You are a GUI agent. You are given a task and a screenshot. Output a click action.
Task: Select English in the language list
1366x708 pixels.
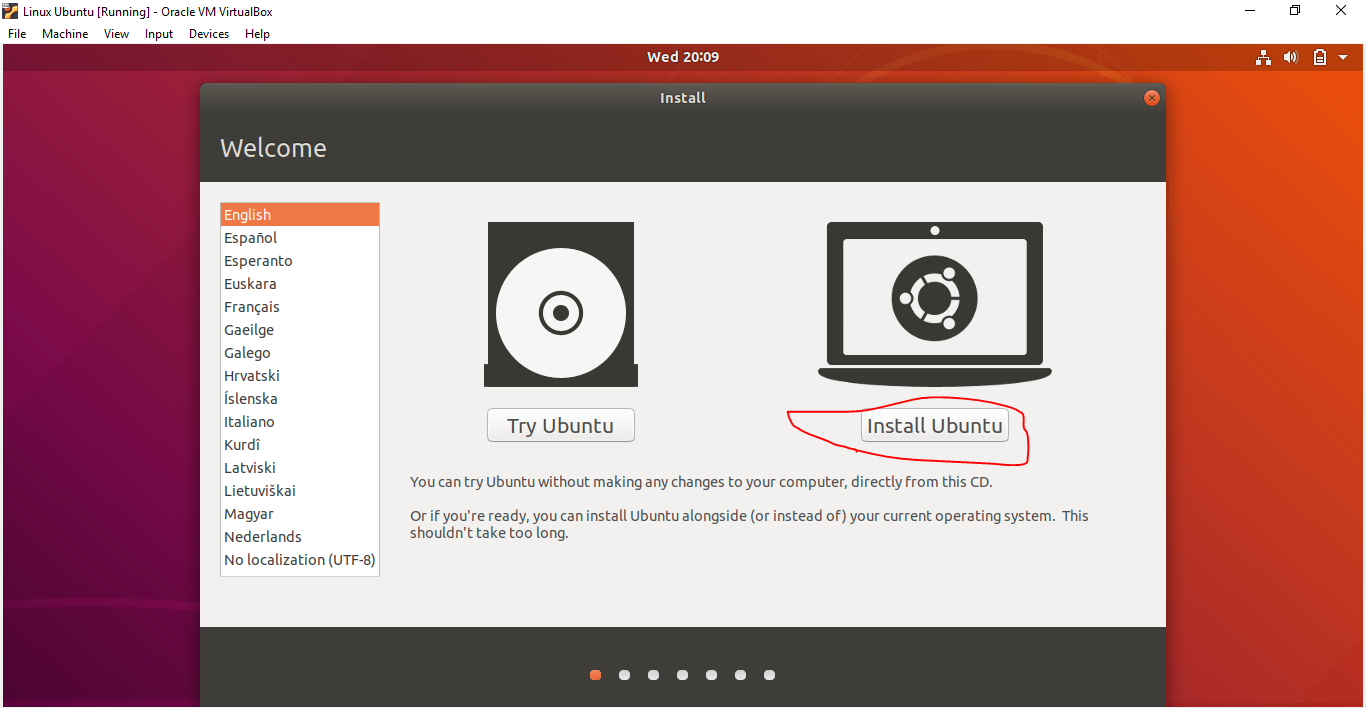(300, 215)
